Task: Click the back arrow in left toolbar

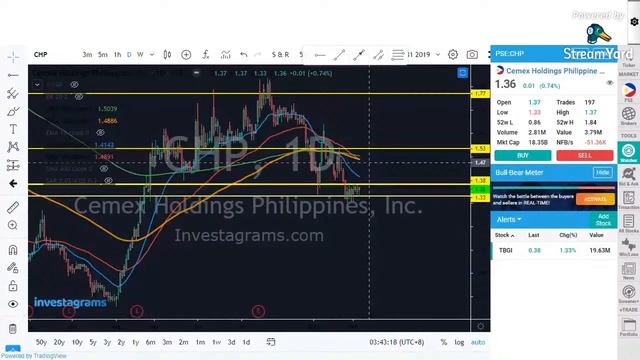Action: [13, 184]
